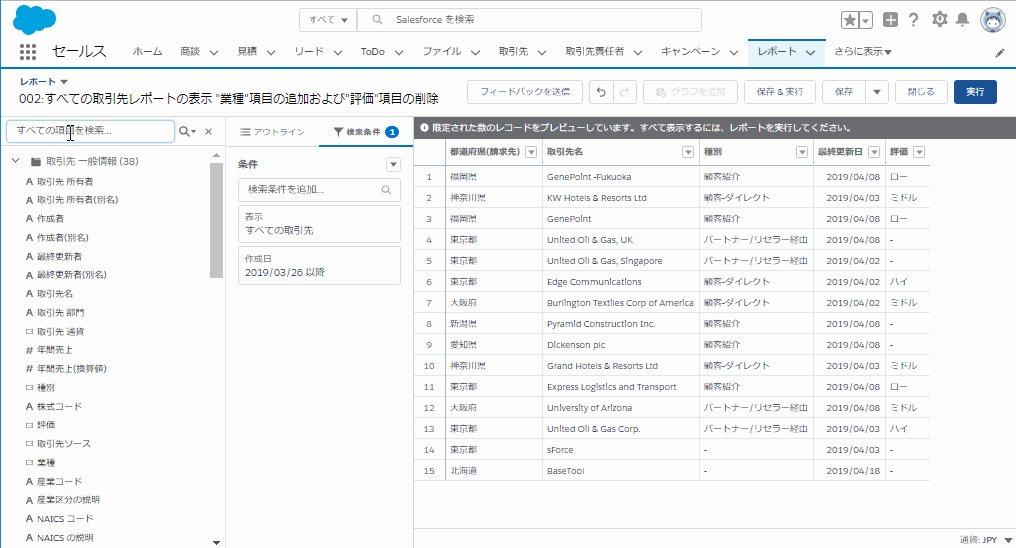Click the フィードバックを送信 button
Image resolution: width=1016 pixels, height=548 pixels.
point(525,92)
